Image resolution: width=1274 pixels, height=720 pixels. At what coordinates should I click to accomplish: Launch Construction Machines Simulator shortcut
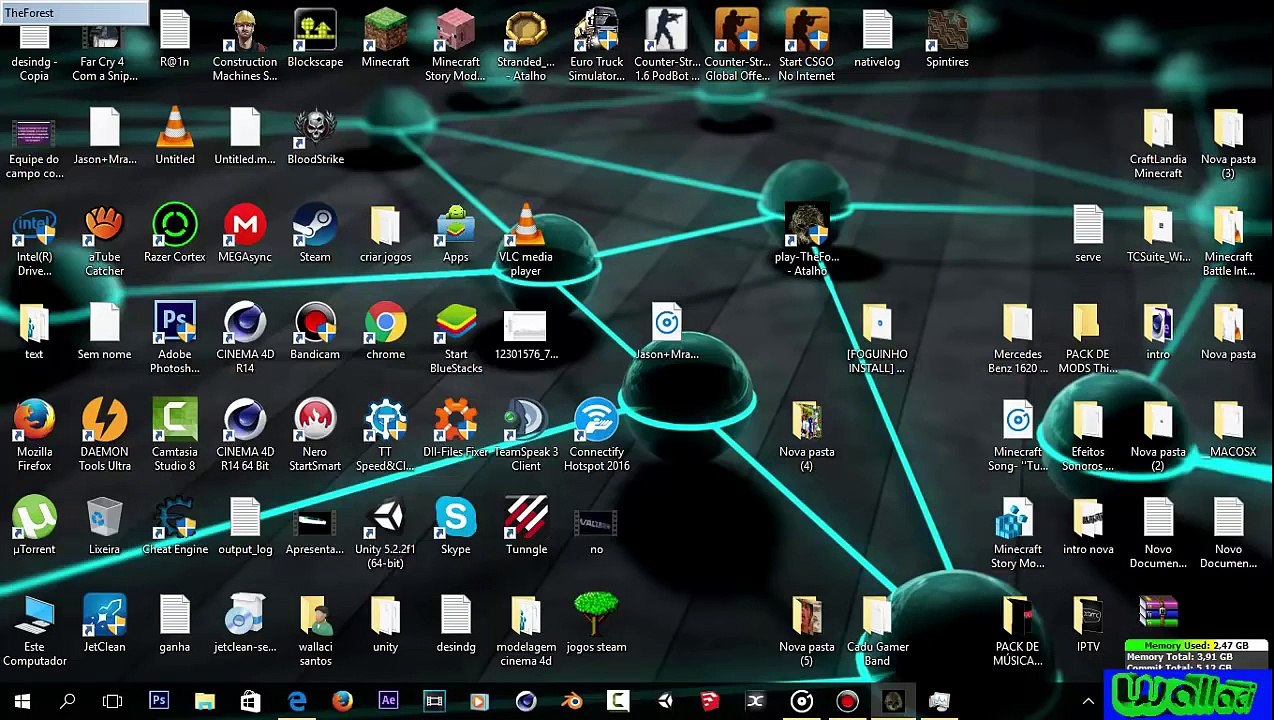tap(245, 47)
